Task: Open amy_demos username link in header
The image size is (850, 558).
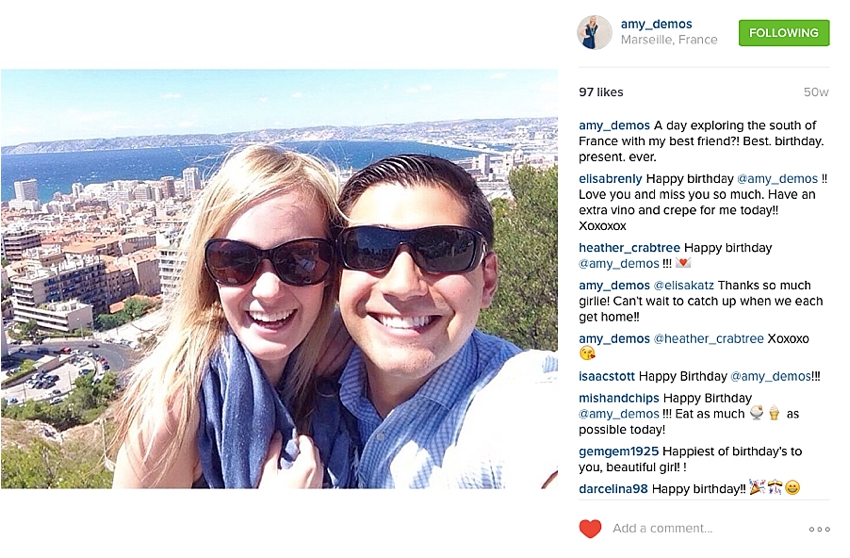Action: coord(656,24)
